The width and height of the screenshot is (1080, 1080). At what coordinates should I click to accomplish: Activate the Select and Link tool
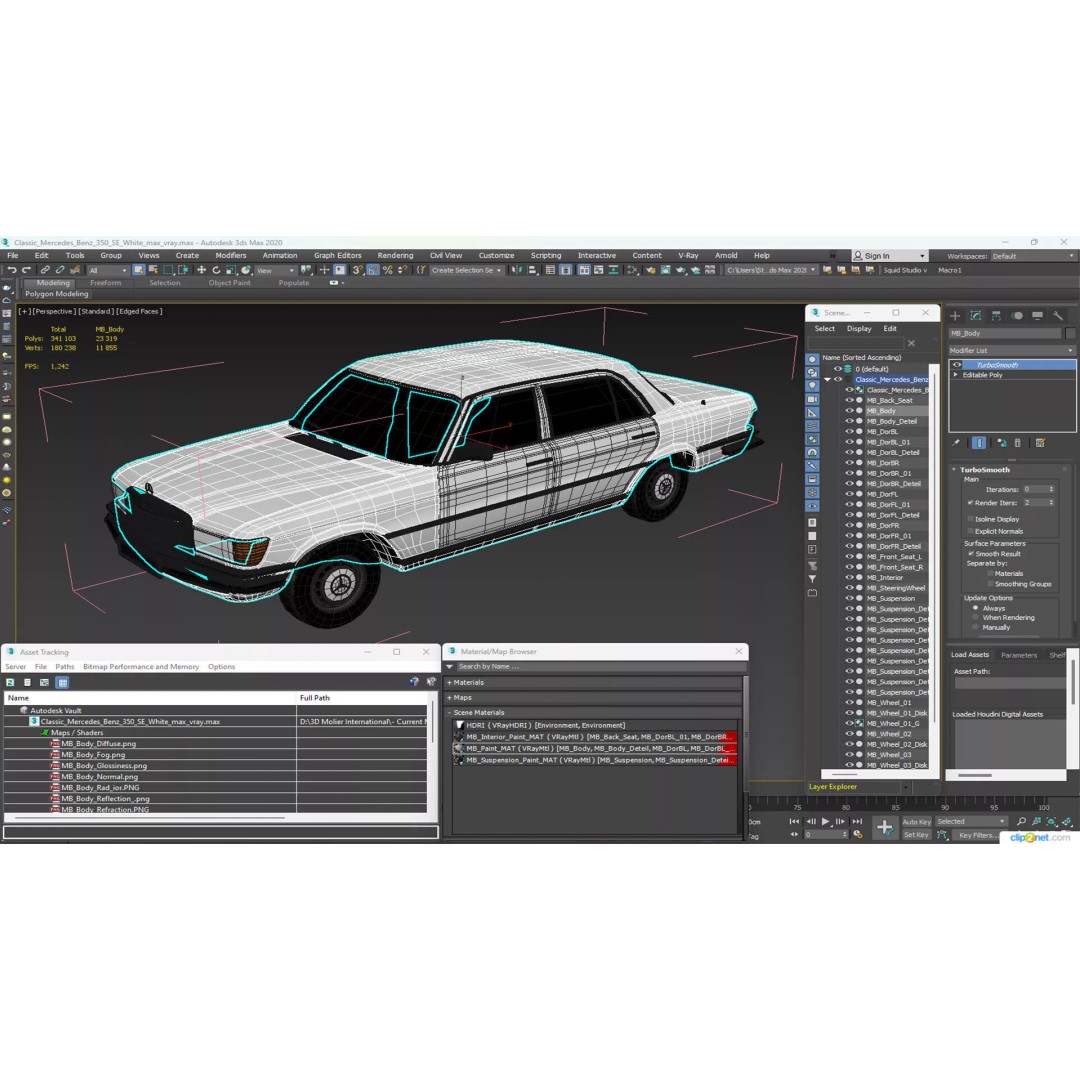click(x=45, y=270)
